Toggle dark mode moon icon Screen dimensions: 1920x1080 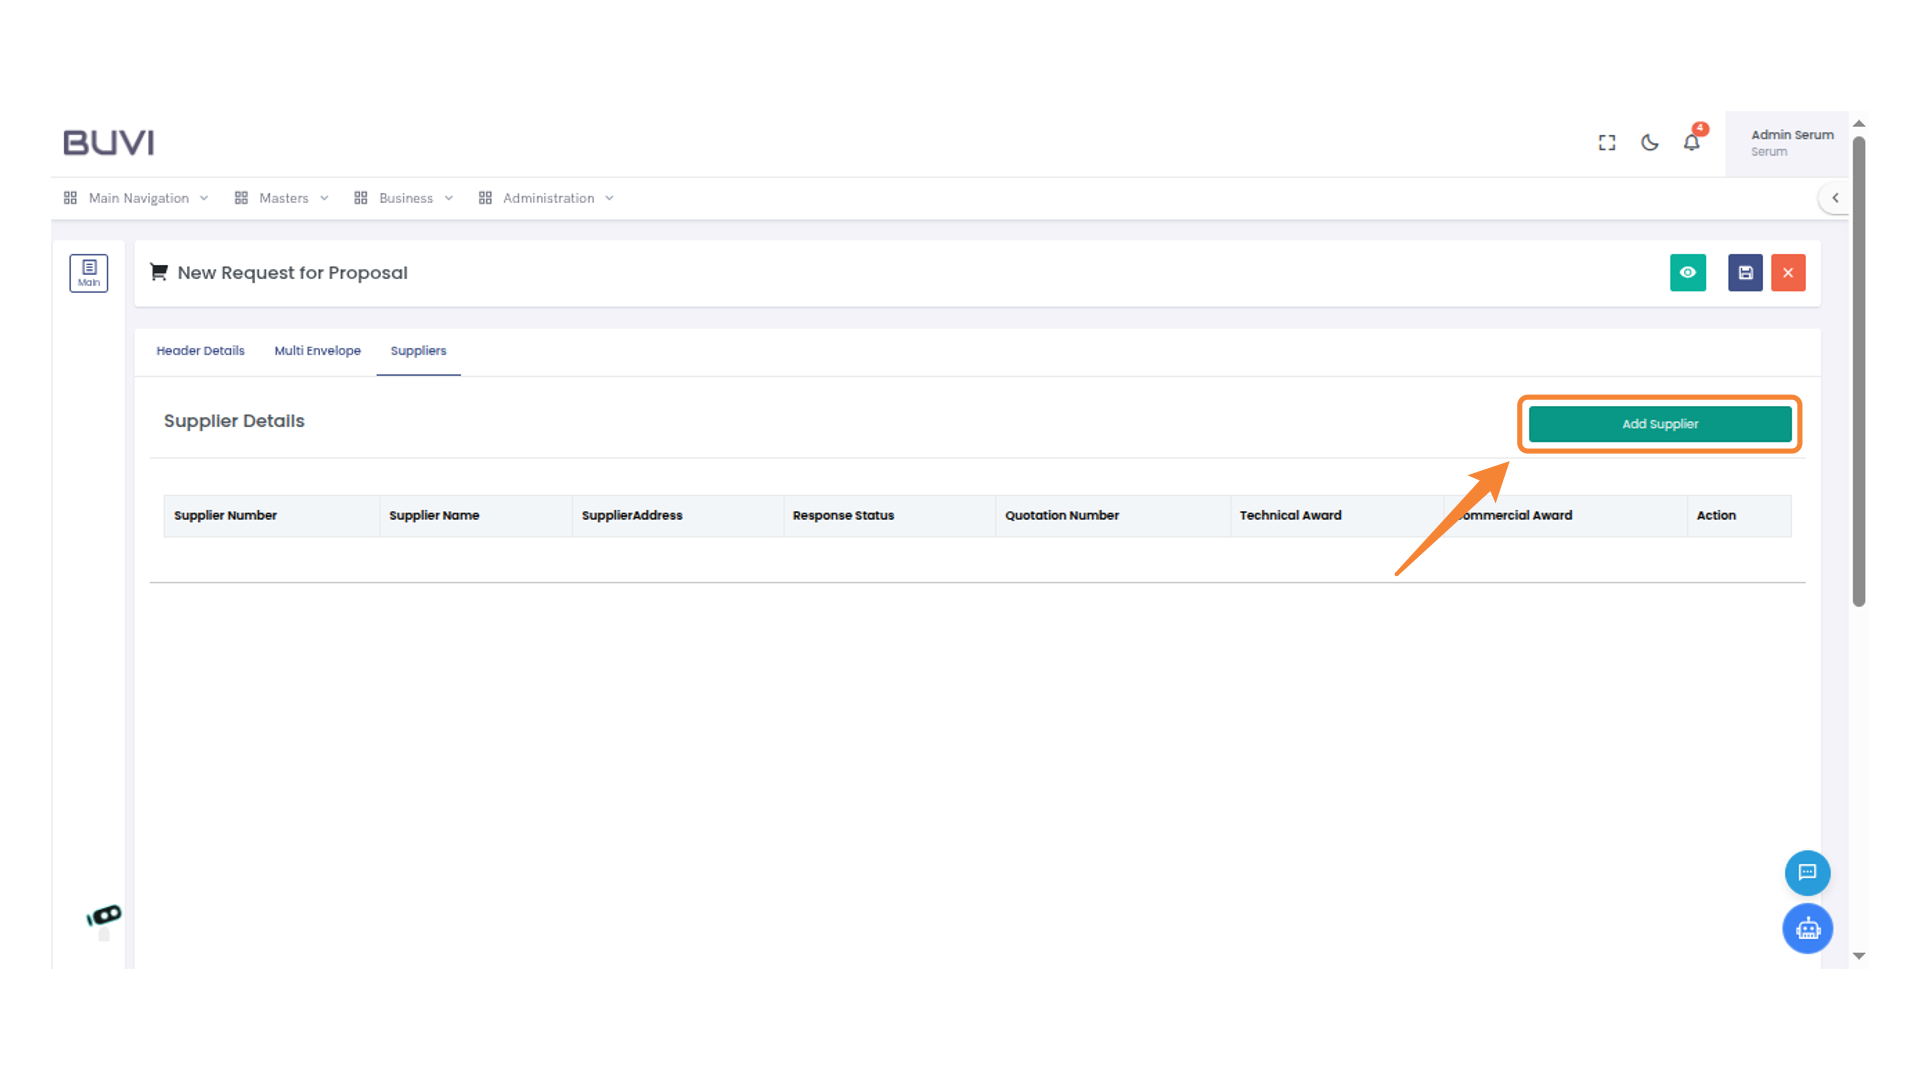click(x=1650, y=143)
